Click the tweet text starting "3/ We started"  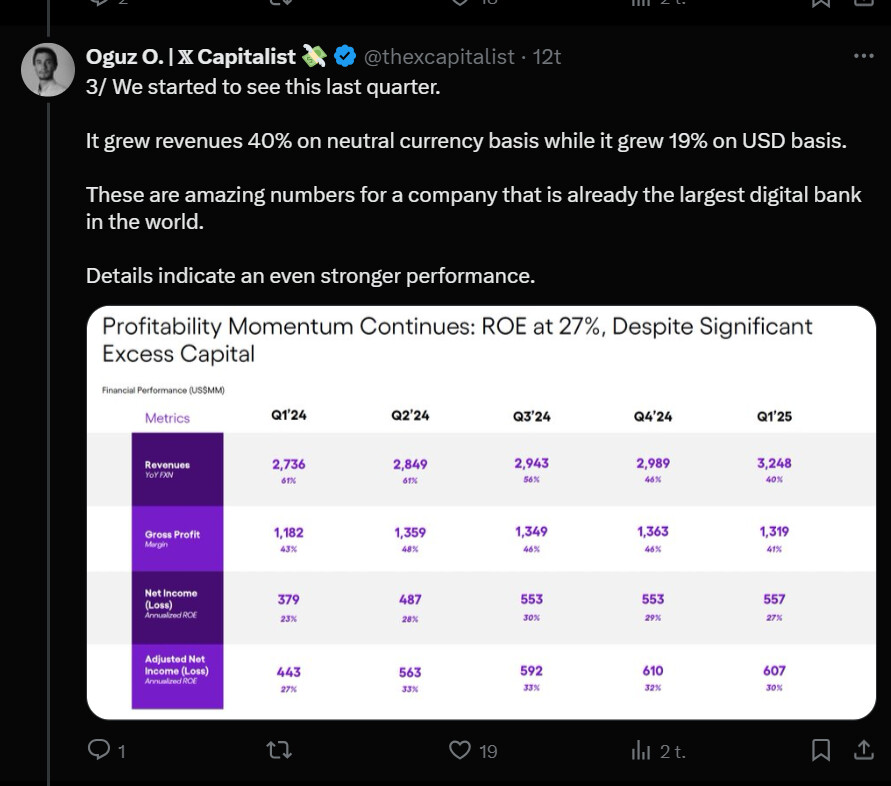(263, 87)
